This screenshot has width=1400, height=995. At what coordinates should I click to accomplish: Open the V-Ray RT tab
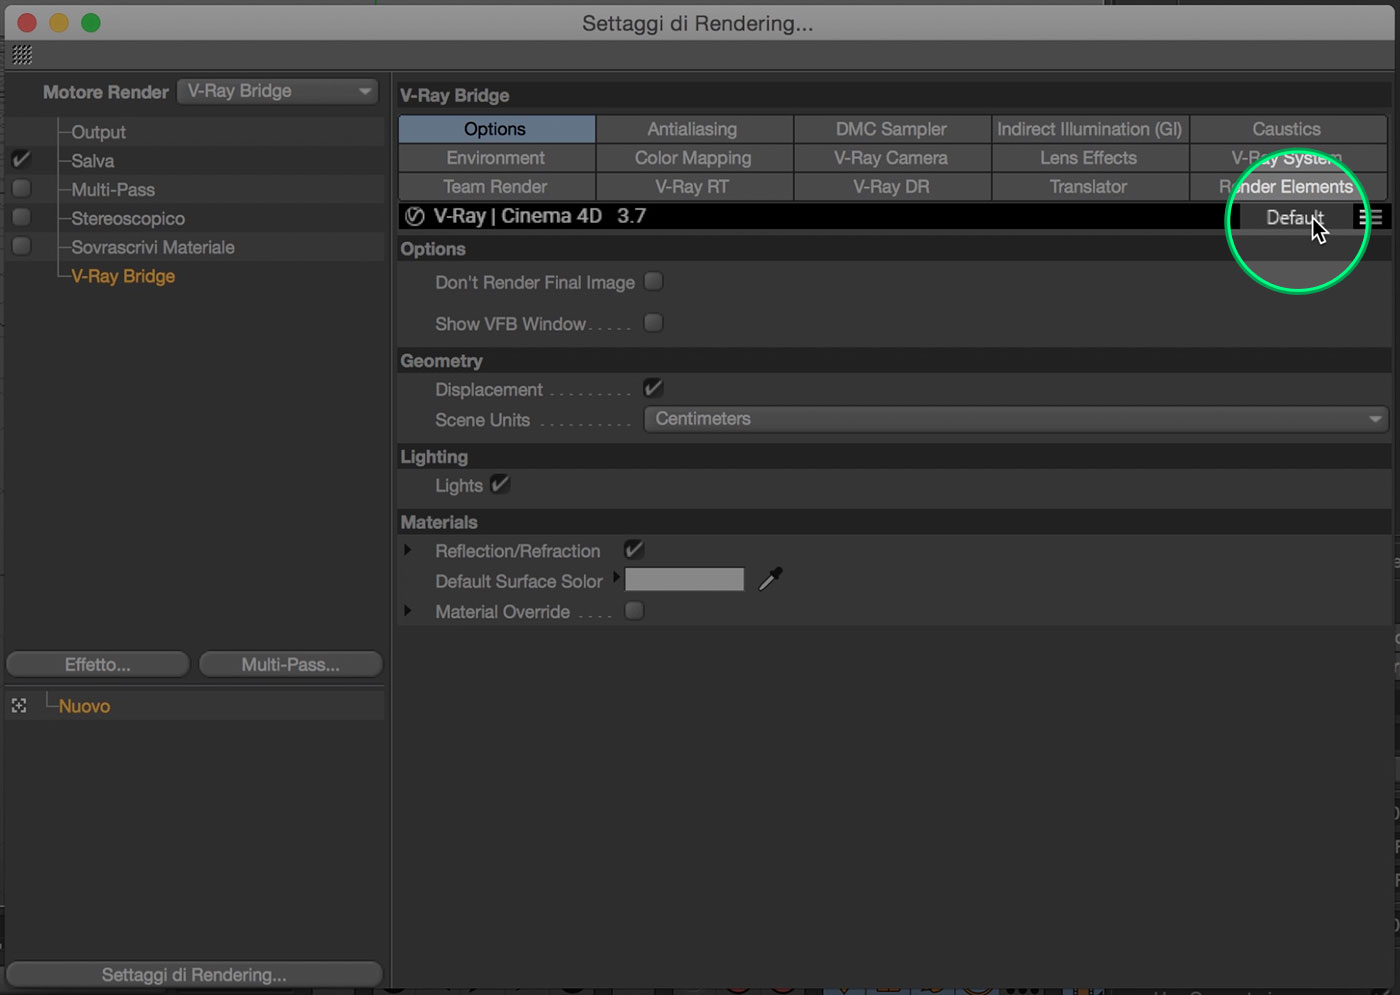pos(694,187)
